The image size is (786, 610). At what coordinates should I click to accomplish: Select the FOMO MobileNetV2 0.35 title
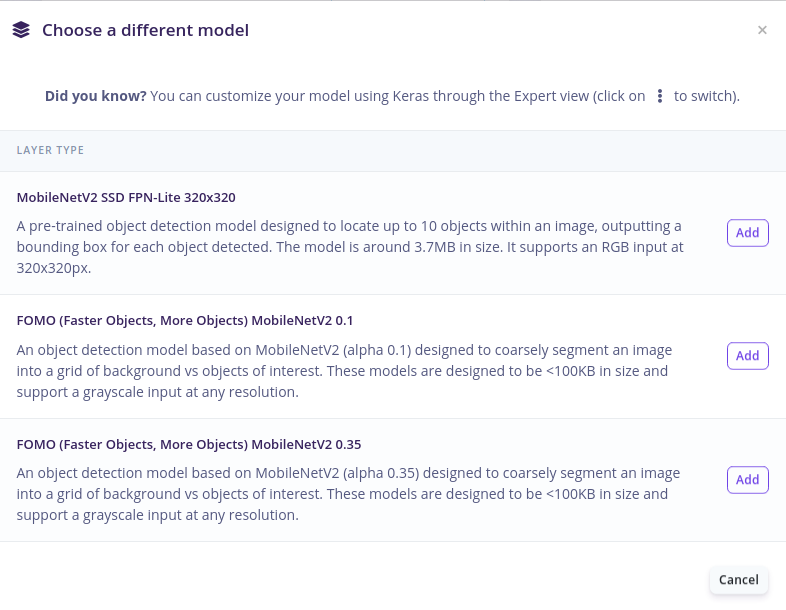188,445
